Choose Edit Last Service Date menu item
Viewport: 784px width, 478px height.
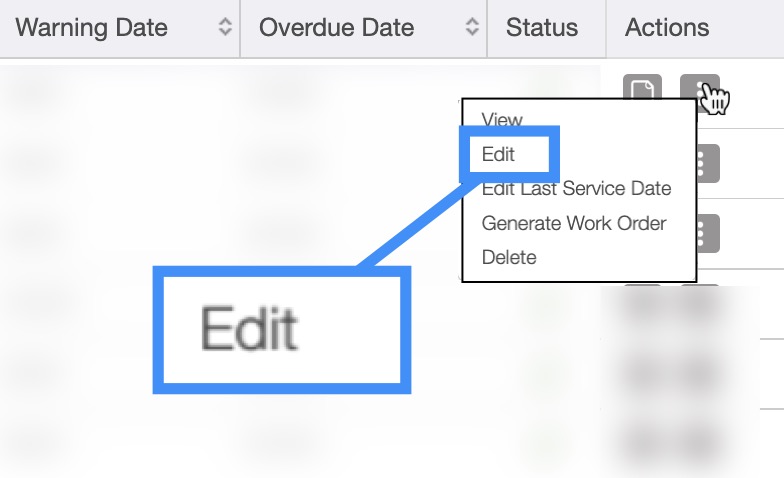[576, 189]
